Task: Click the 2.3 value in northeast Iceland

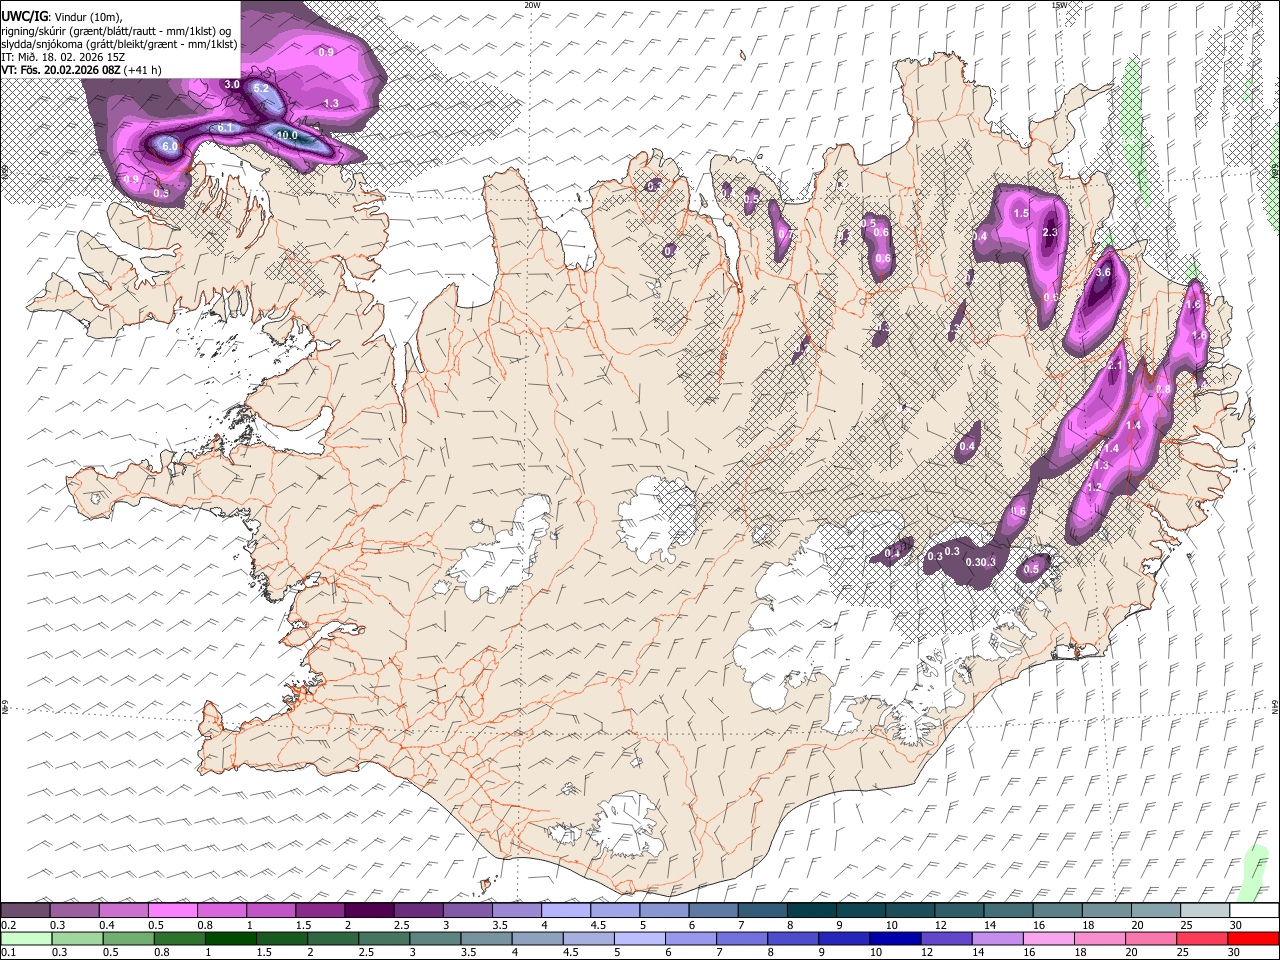Action: click(x=1050, y=232)
